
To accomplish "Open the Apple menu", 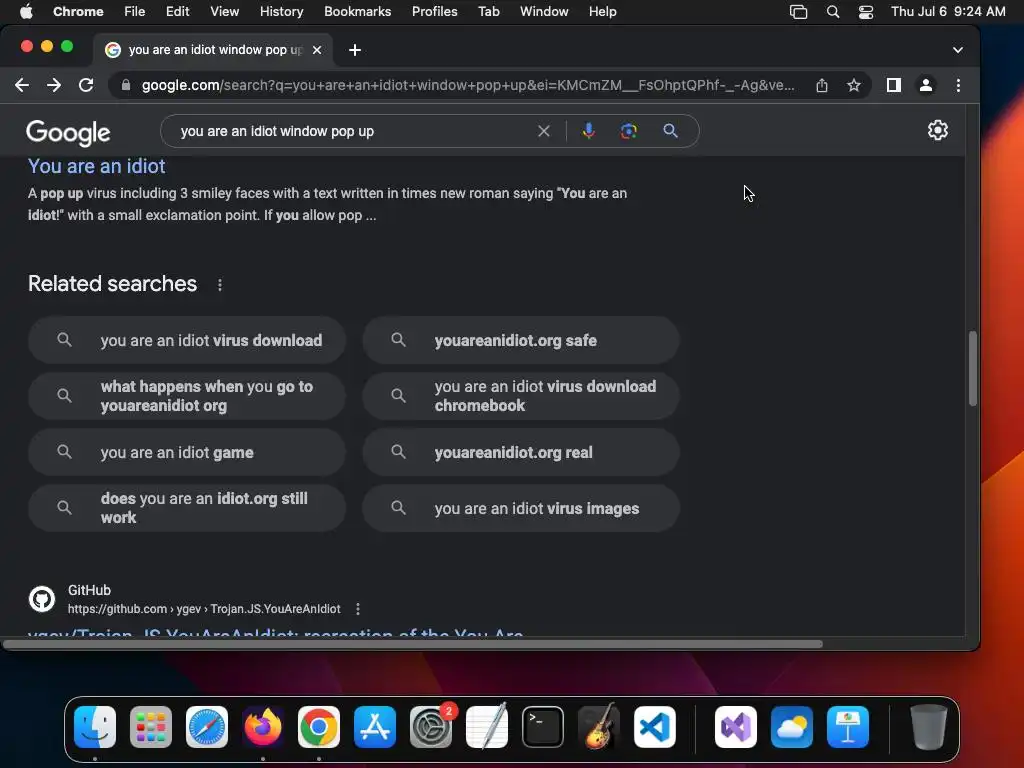I will tap(26, 11).
